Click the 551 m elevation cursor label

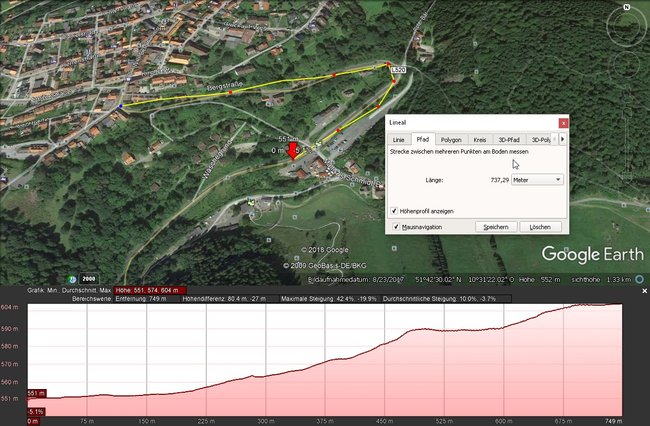(x=36, y=393)
